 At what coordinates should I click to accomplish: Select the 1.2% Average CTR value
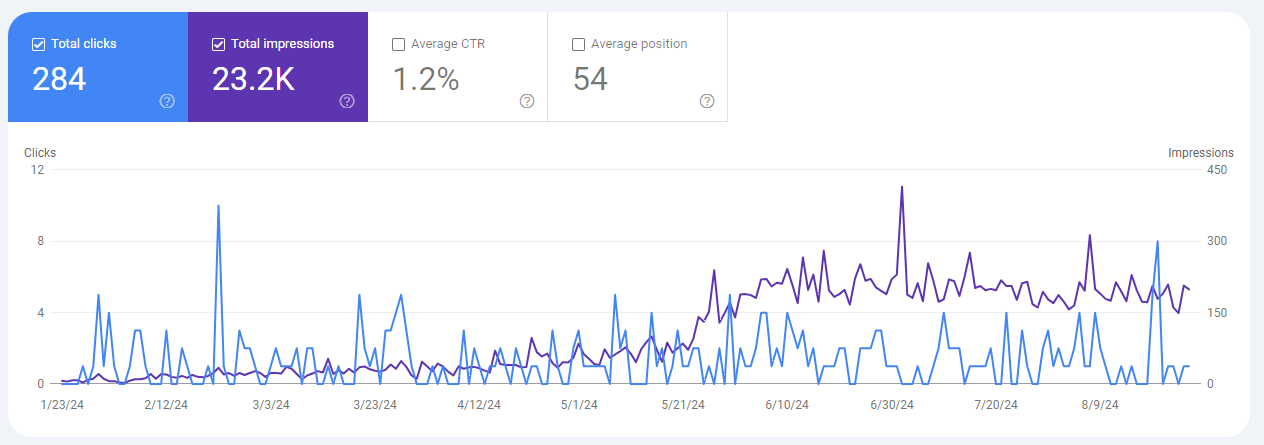pos(425,79)
